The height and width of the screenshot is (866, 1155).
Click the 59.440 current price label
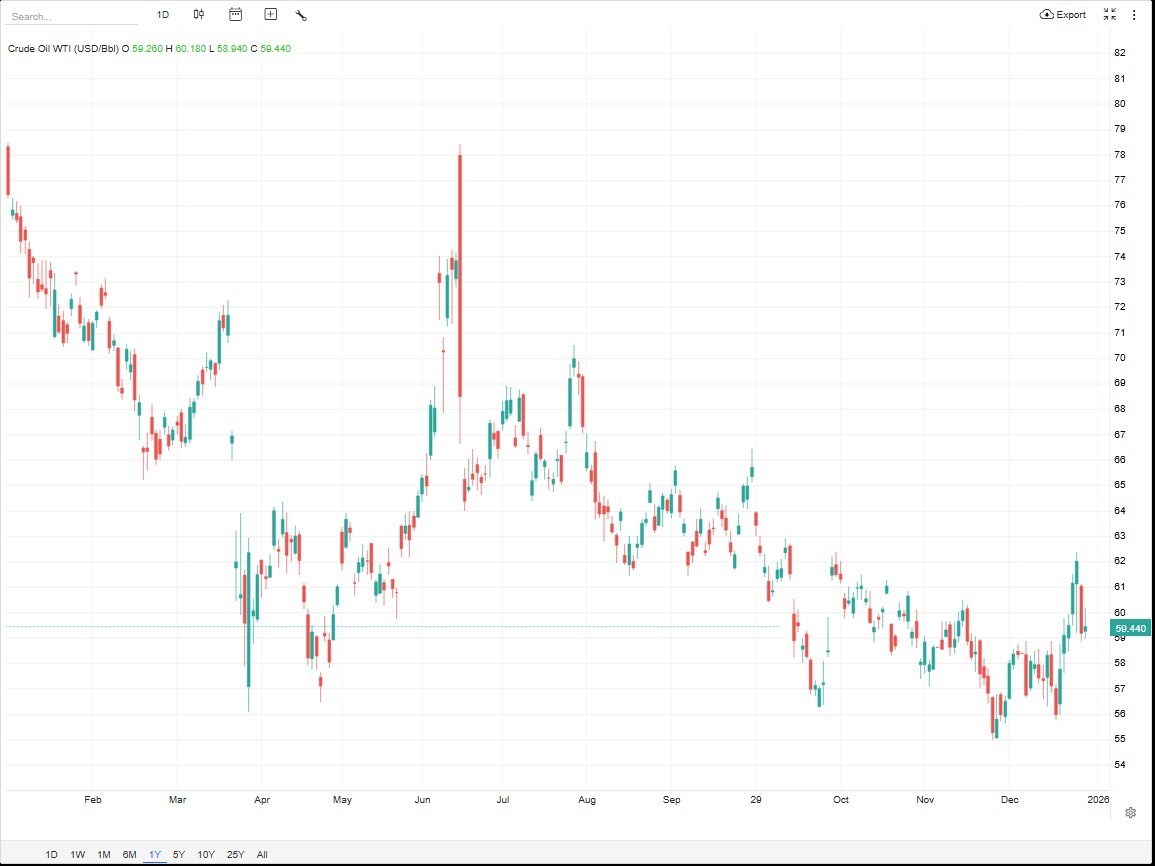pyautogui.click(x=1130, y=628)
